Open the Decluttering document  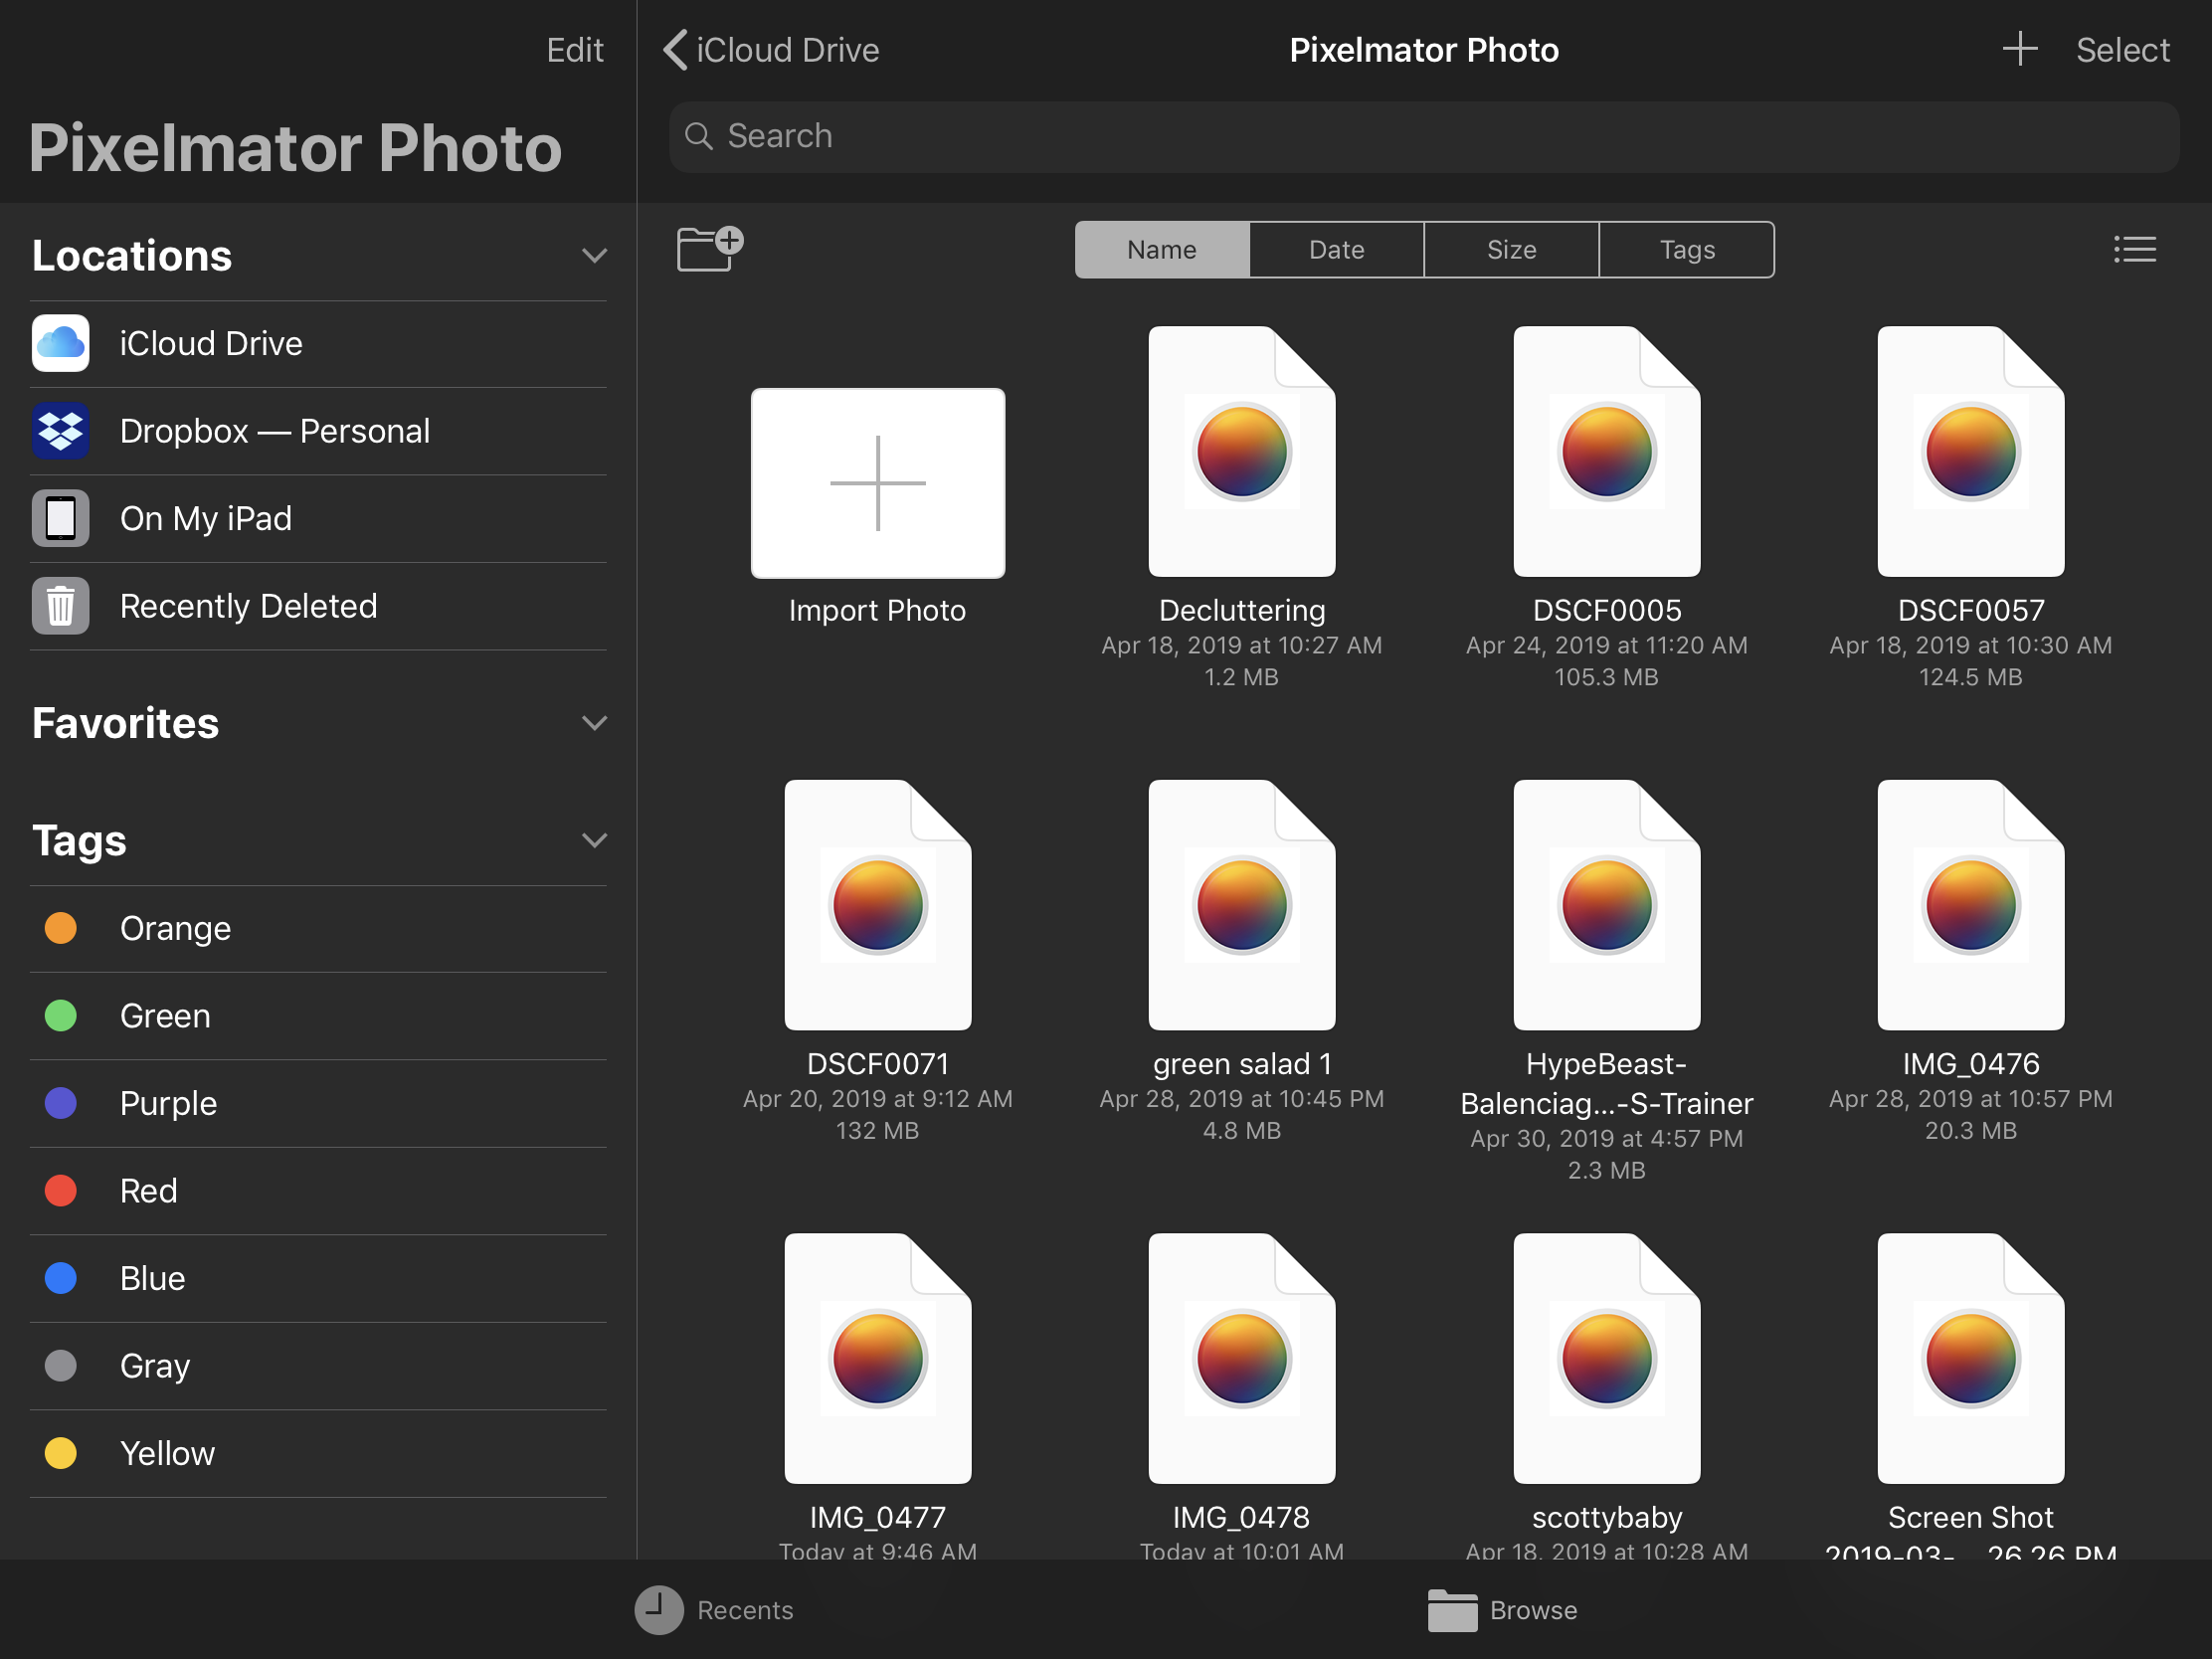click(x=1242, y=451)
